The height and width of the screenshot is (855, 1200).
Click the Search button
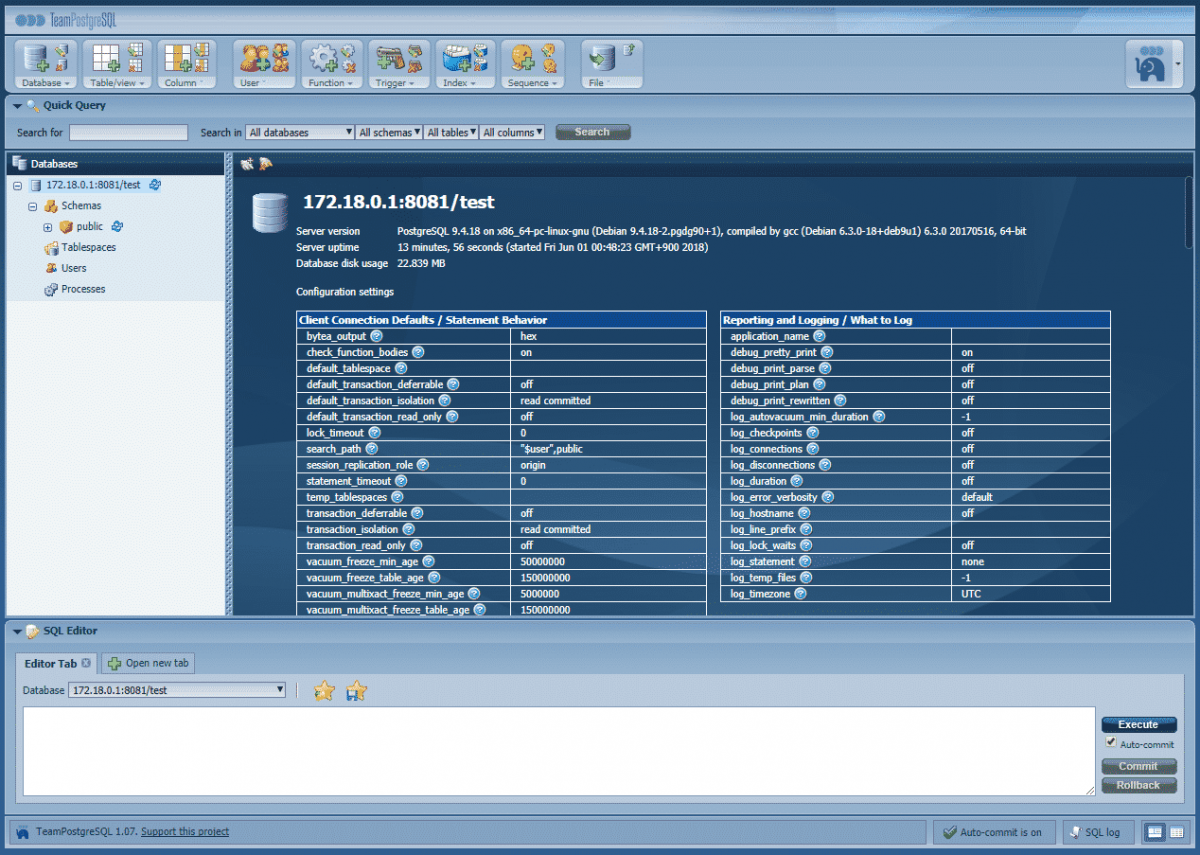point(592,132)
